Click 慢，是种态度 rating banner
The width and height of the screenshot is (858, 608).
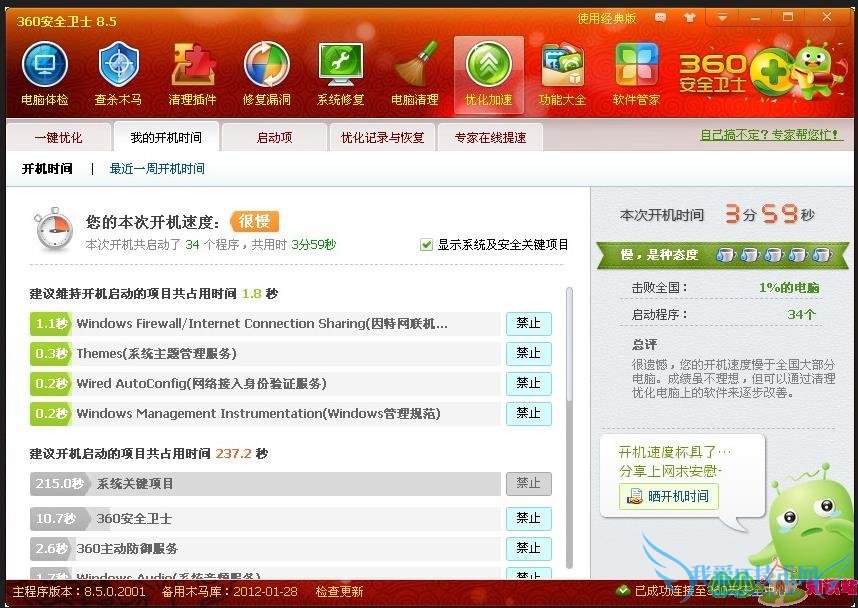tap(722, 254)
